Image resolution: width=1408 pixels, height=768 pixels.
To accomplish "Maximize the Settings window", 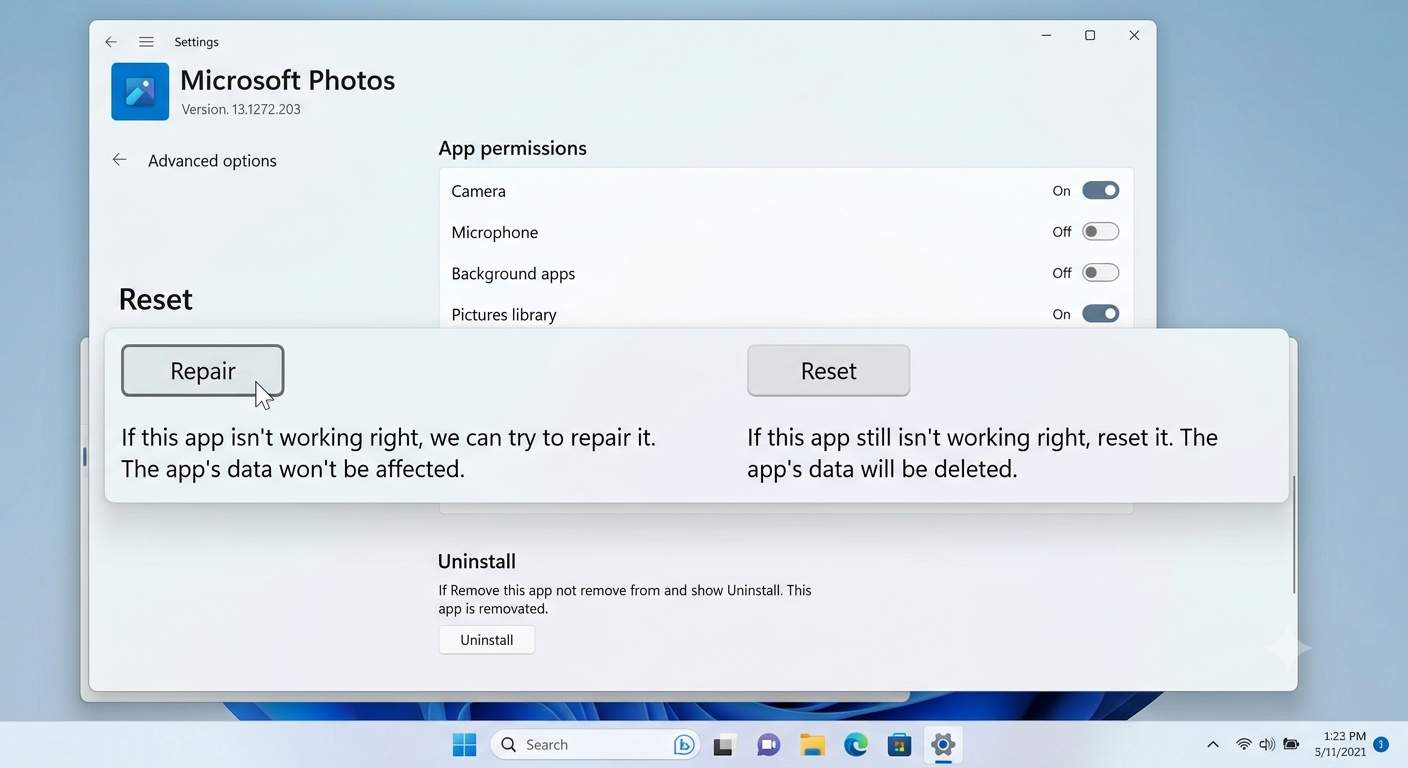I will click(1090, 36).
